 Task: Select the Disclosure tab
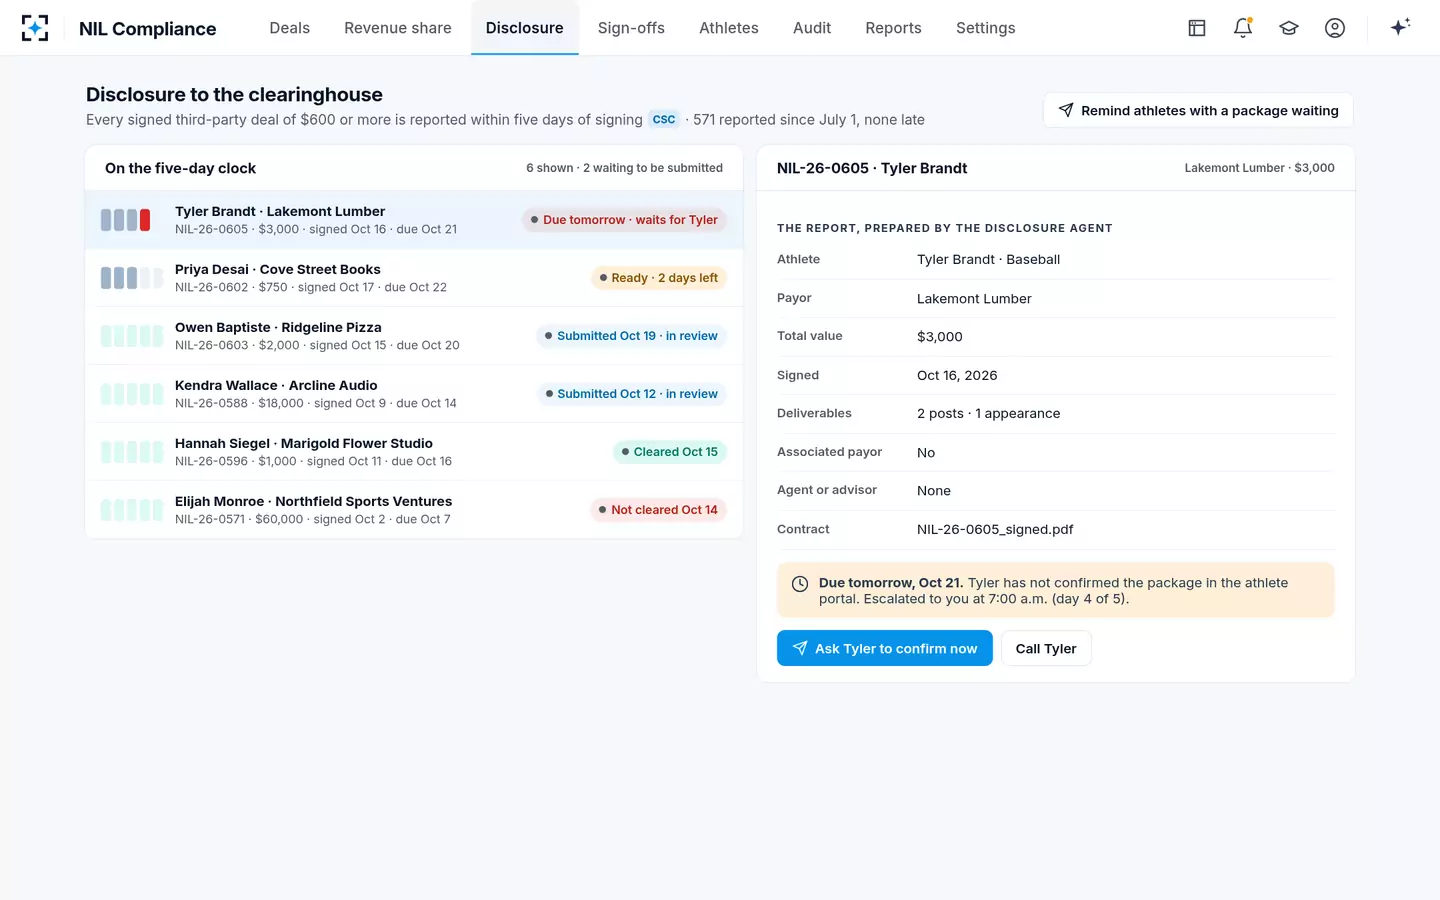click(525, 28)
